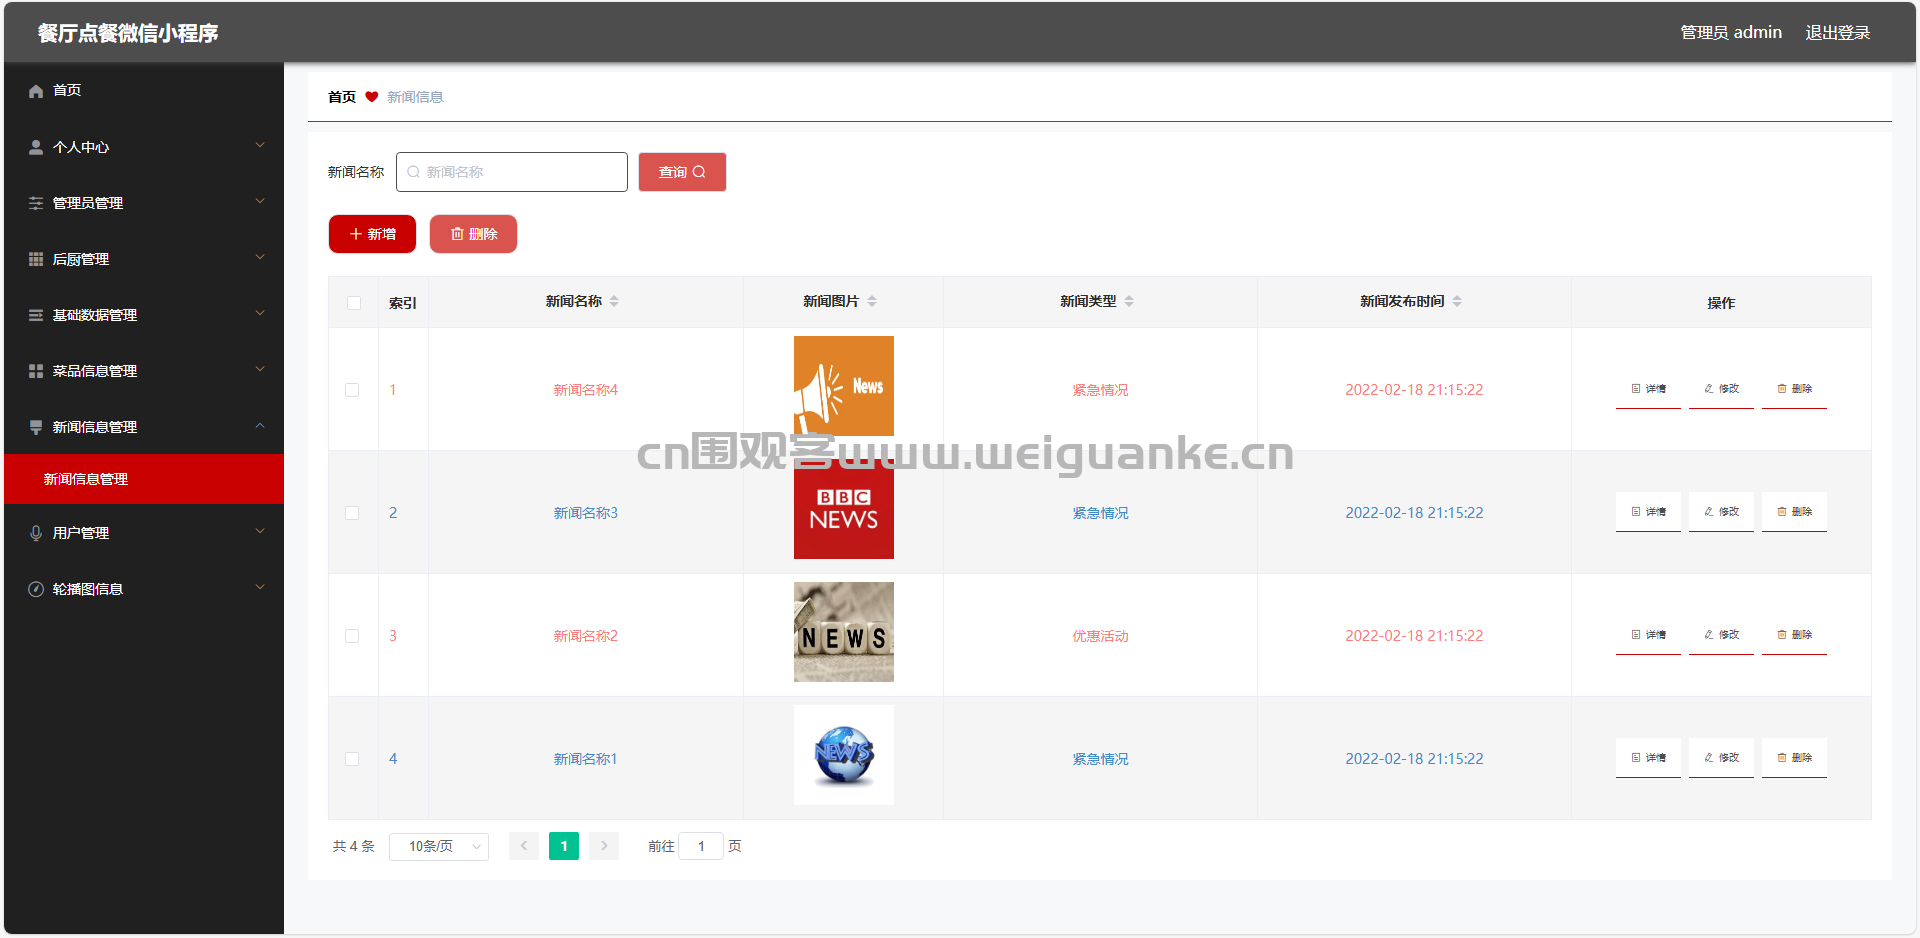Open the 10条/页 page size dropdown
1920x938 pixels.
click(439, 846)
